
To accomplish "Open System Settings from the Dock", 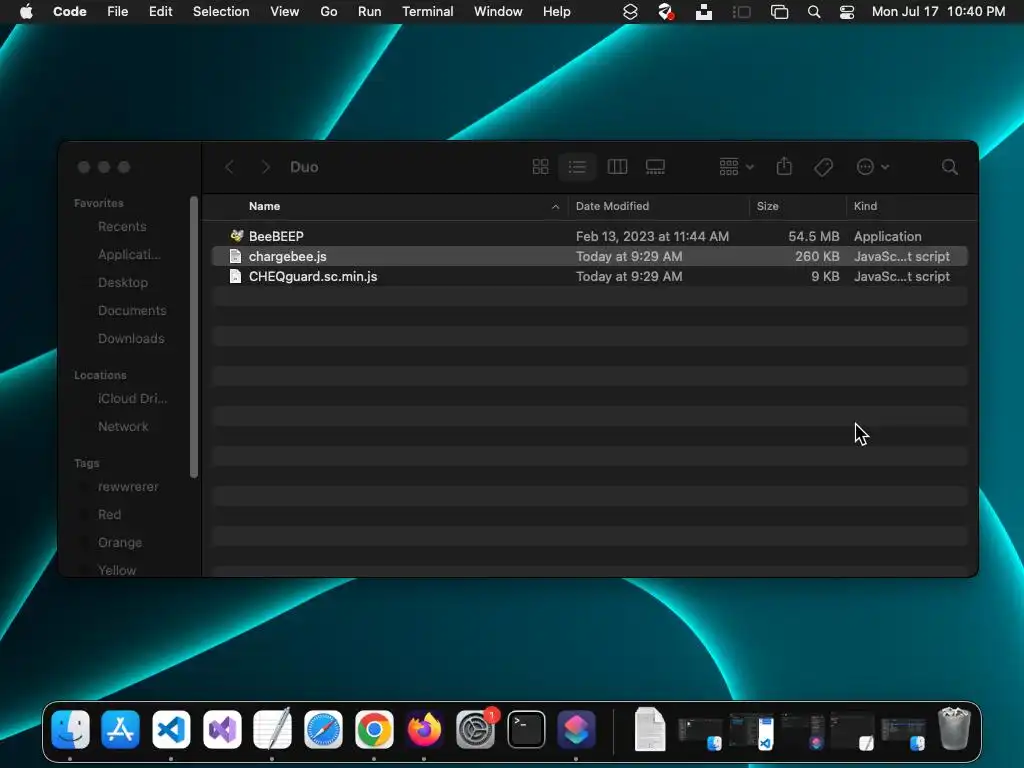I will click(475, 729).
